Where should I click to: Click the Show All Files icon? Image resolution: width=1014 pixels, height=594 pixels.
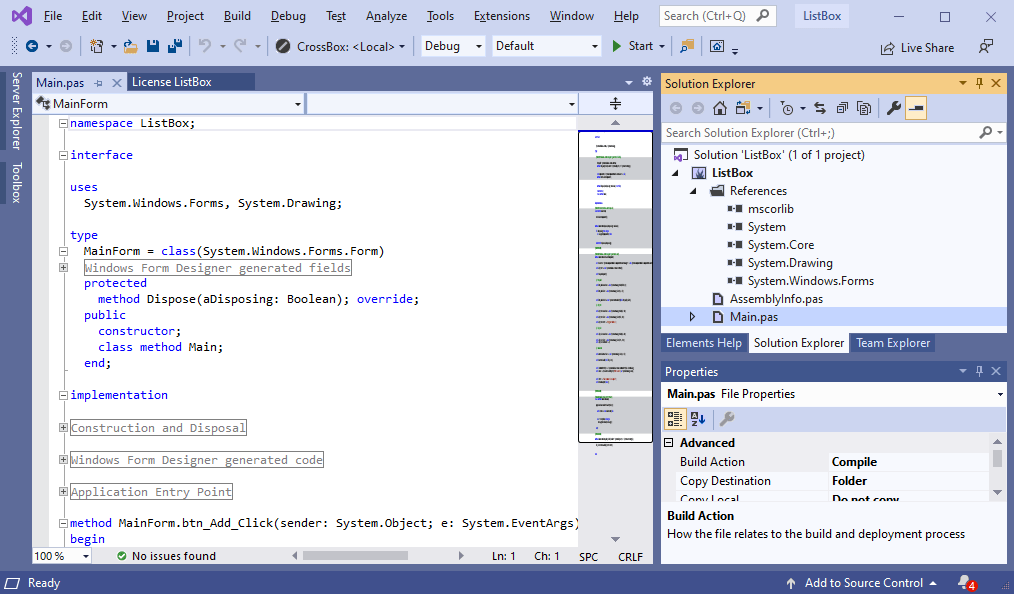pyautogui.click(x=864, y=108)
